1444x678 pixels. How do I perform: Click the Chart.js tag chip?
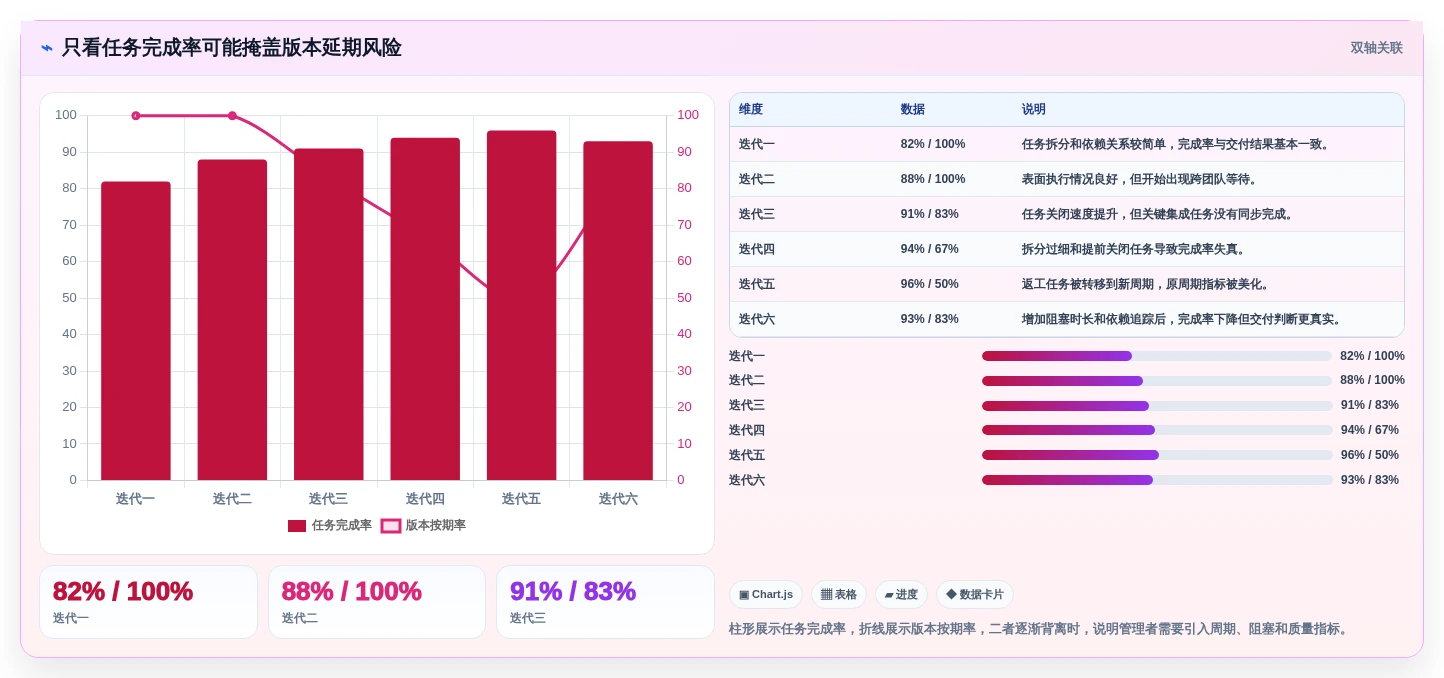tap(766, 595)
